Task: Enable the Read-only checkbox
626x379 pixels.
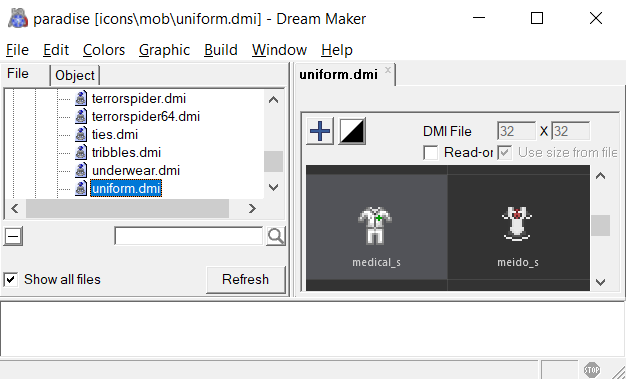Action: click(x=430, y=153)
